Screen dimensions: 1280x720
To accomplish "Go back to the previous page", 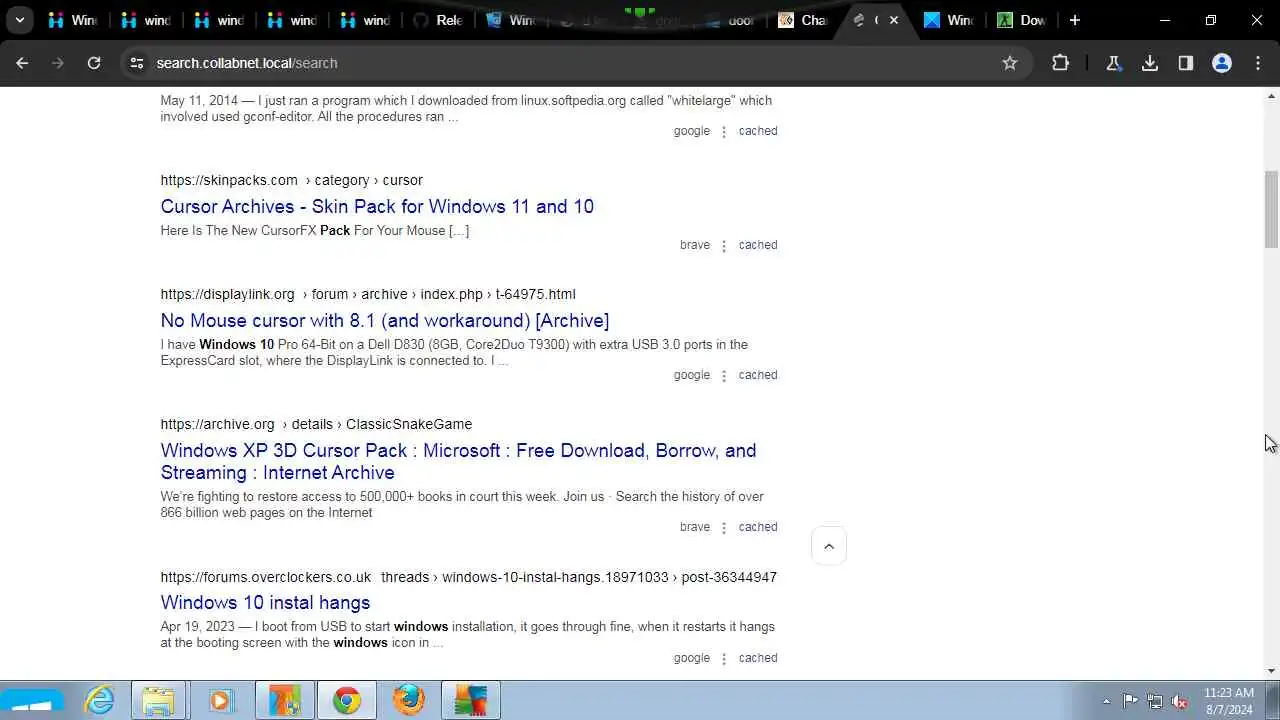I will (22, 63).
